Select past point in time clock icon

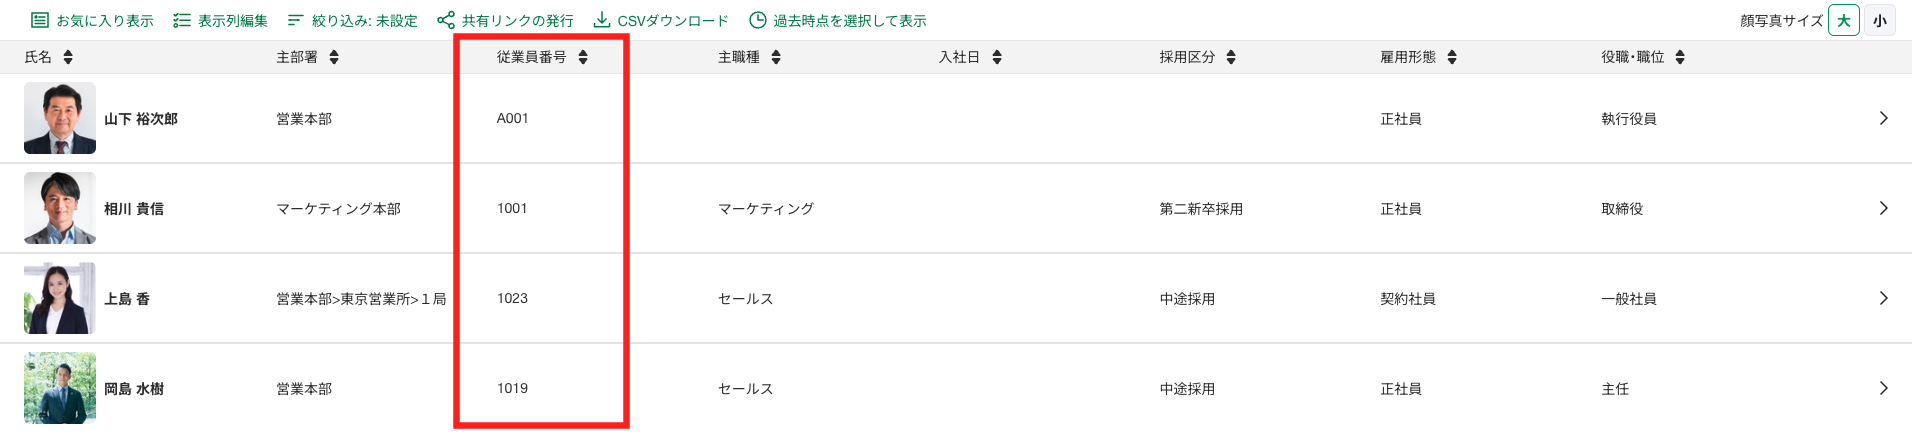758,20
